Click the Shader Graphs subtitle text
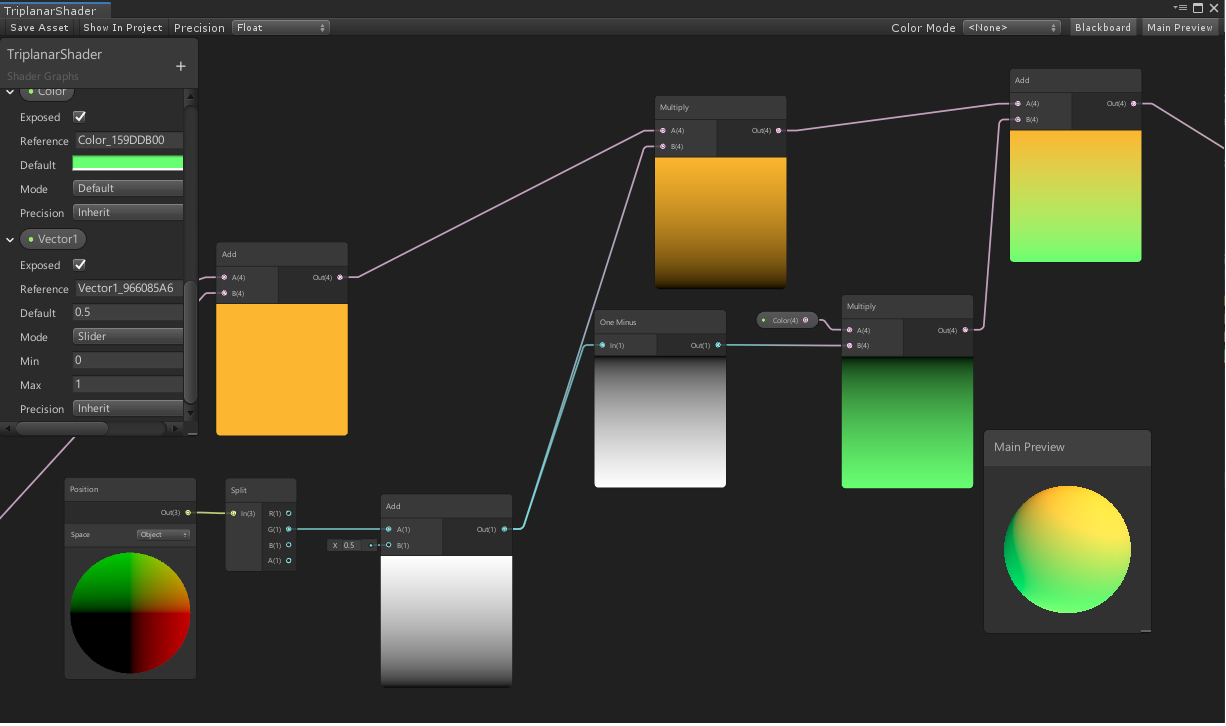Screen dimensions: 1226x726 (x=43, y=76)
